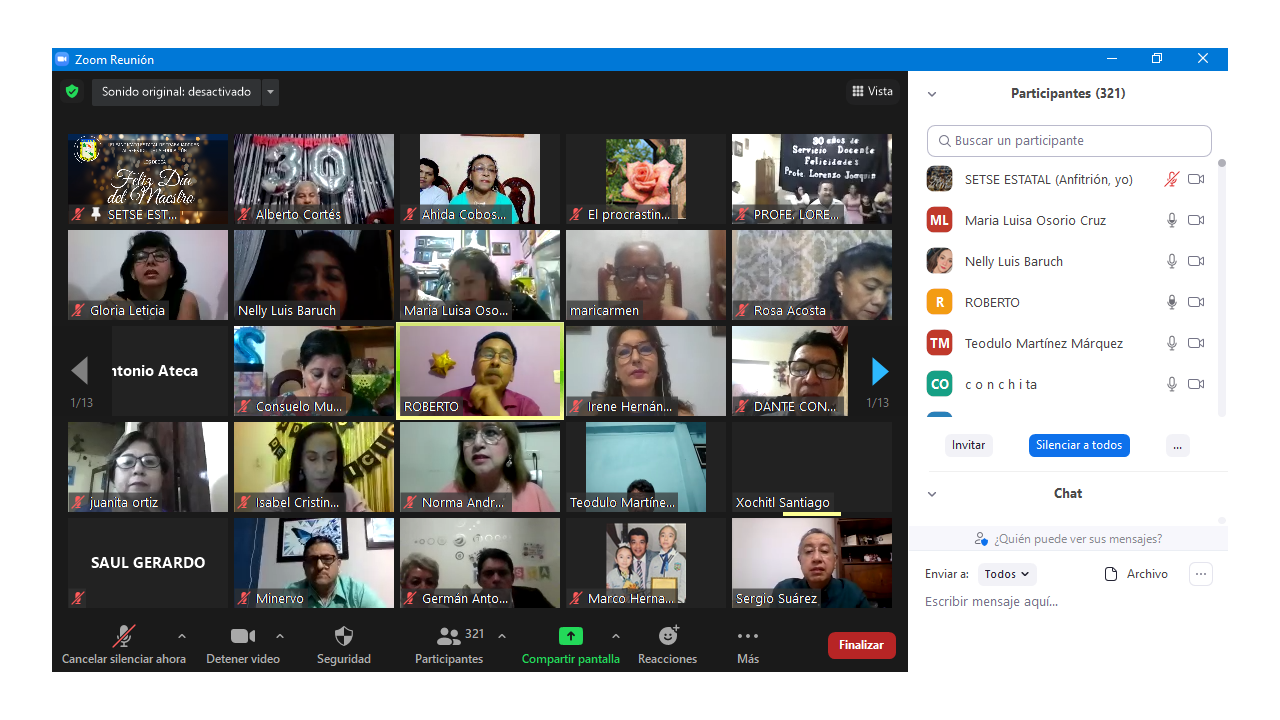
Task: Click the Invitar button
Action: 968,445
